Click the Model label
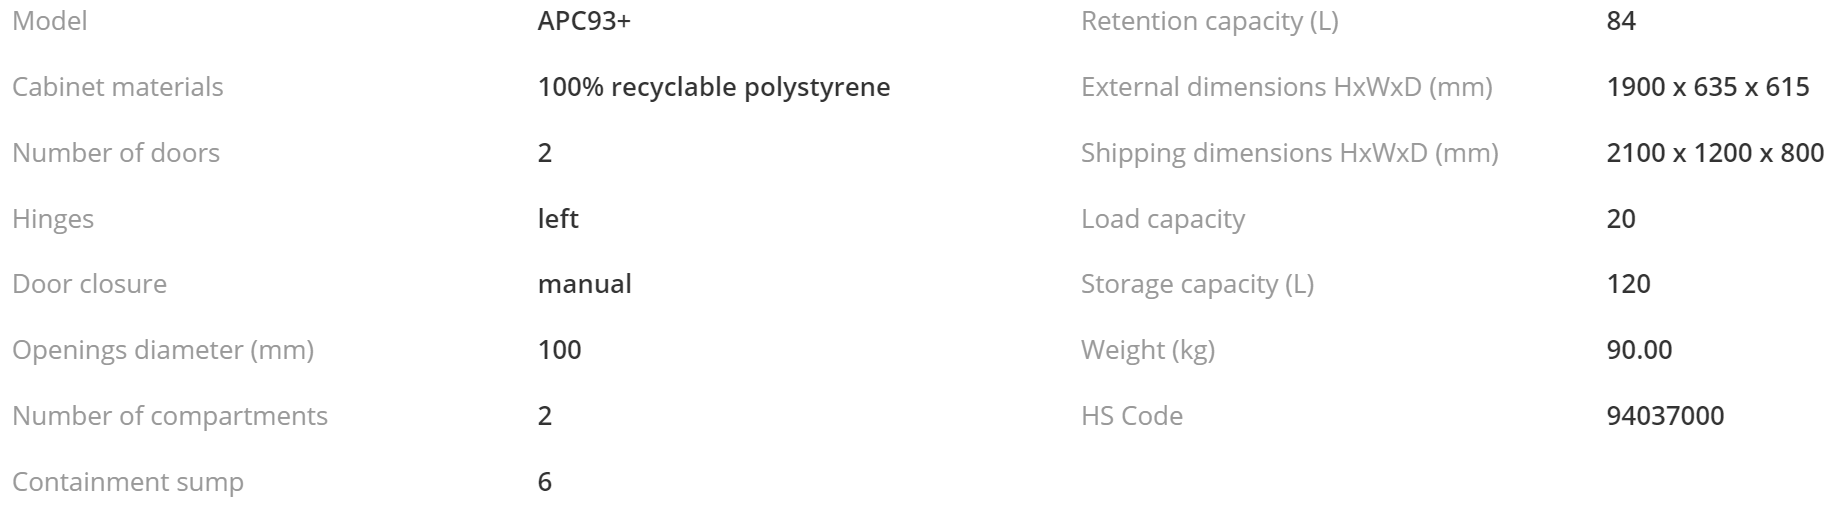The width and height of the screenshot is (1843, 517). click(x=50, y=21)
